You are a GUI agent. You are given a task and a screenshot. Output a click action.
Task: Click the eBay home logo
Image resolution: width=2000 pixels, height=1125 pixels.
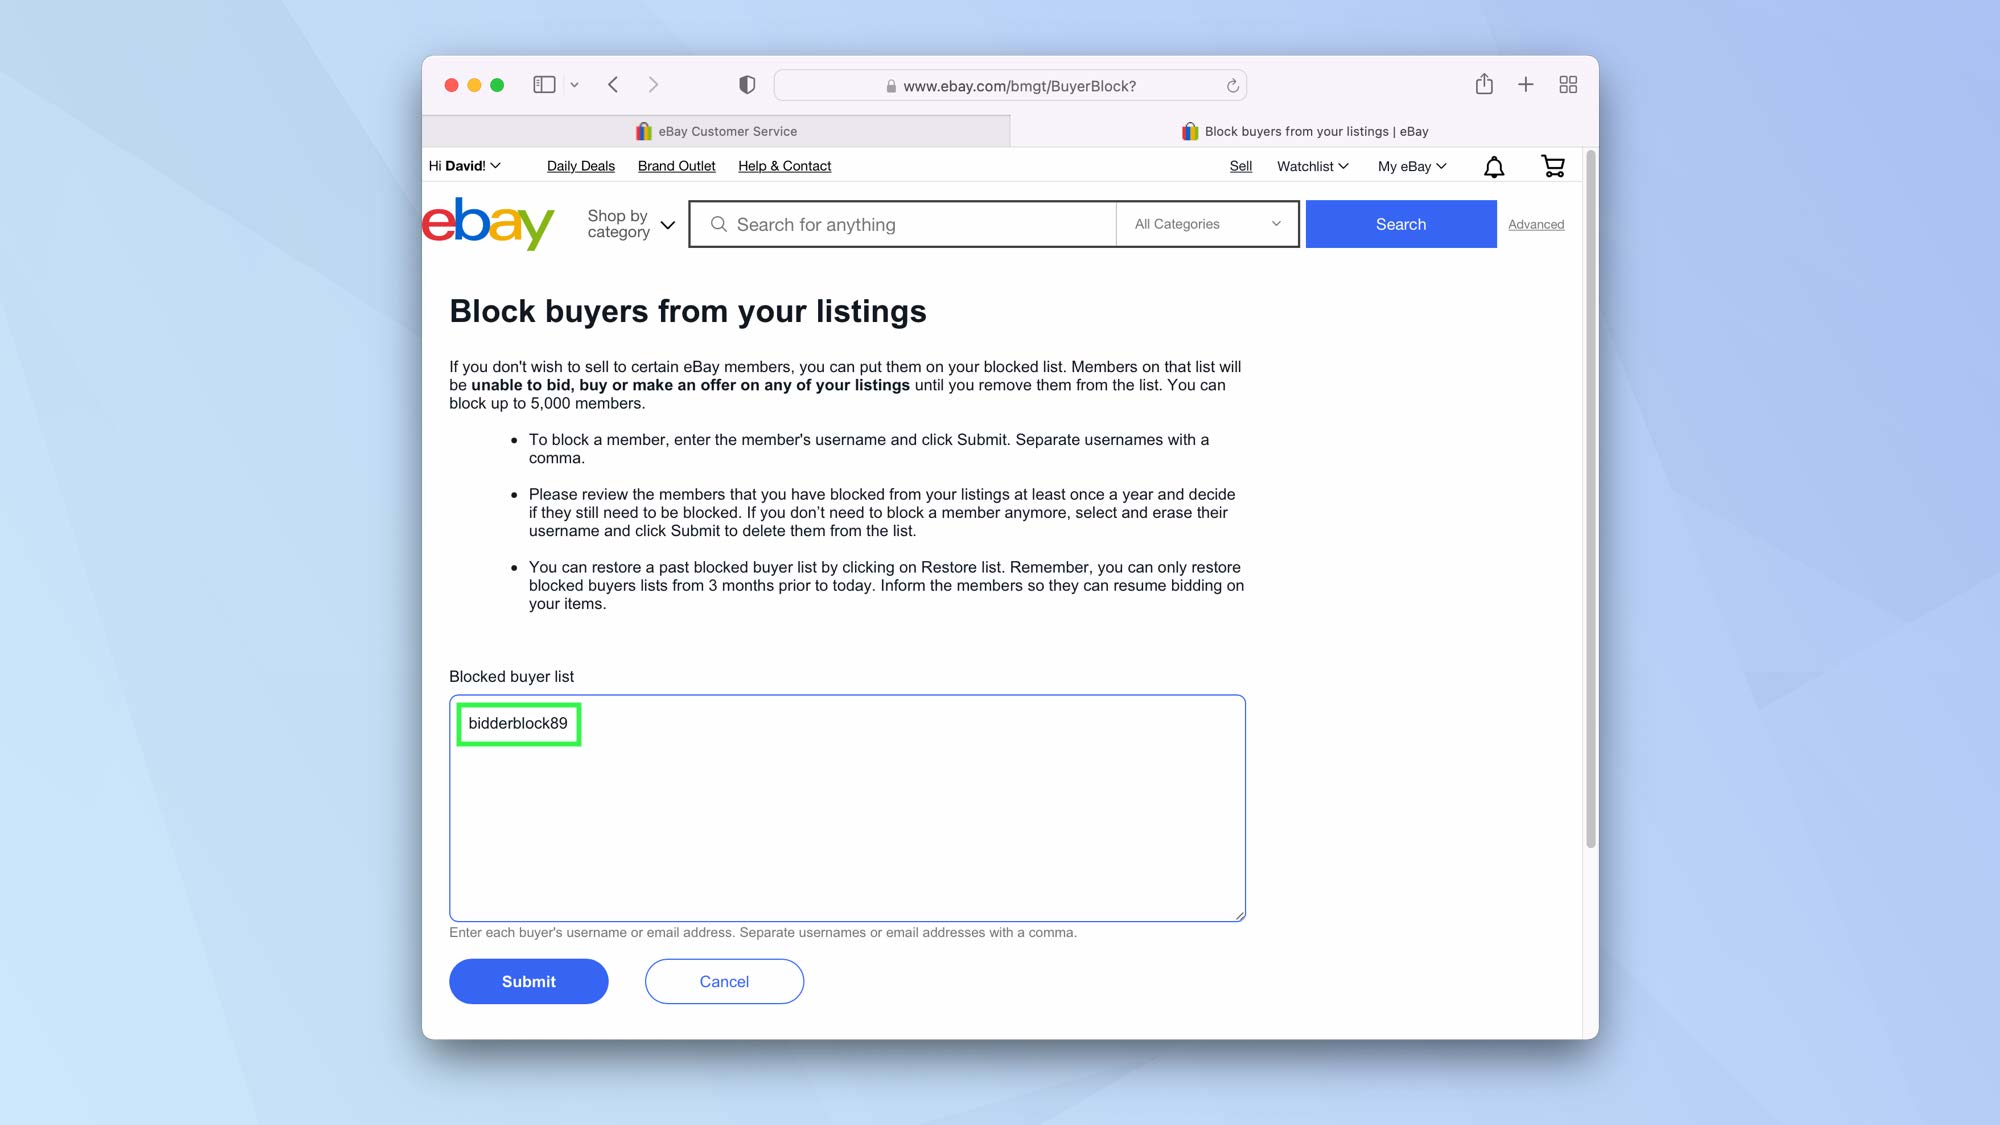[489, 224]
